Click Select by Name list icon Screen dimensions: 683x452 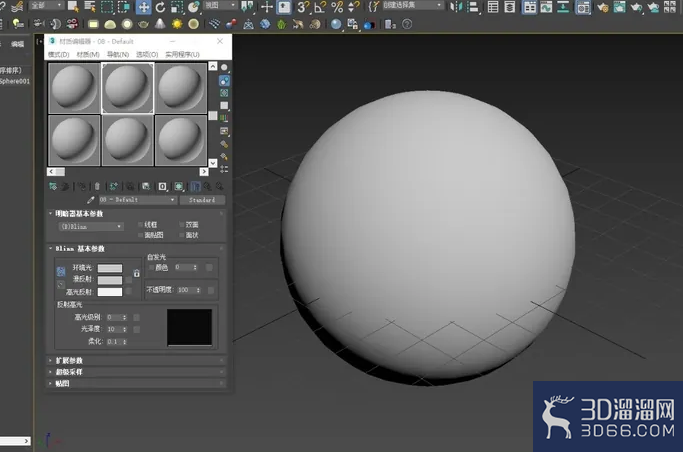point(90,7)
